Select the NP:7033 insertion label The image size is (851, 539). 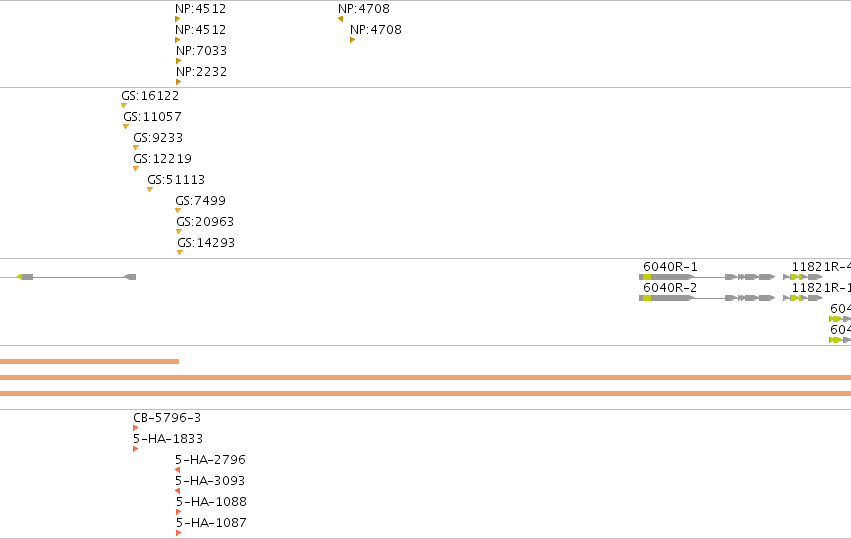tap(201, 50)
